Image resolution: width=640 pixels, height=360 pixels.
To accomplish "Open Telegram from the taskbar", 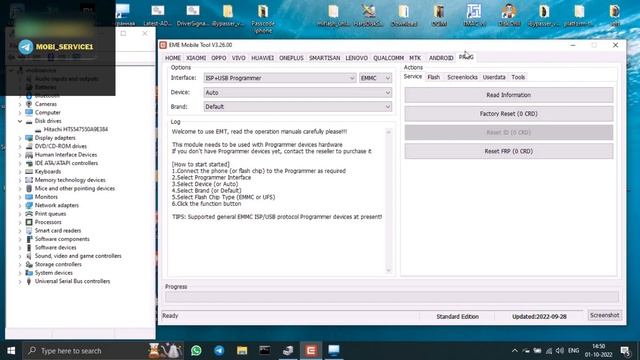I will tap(219, 350).
